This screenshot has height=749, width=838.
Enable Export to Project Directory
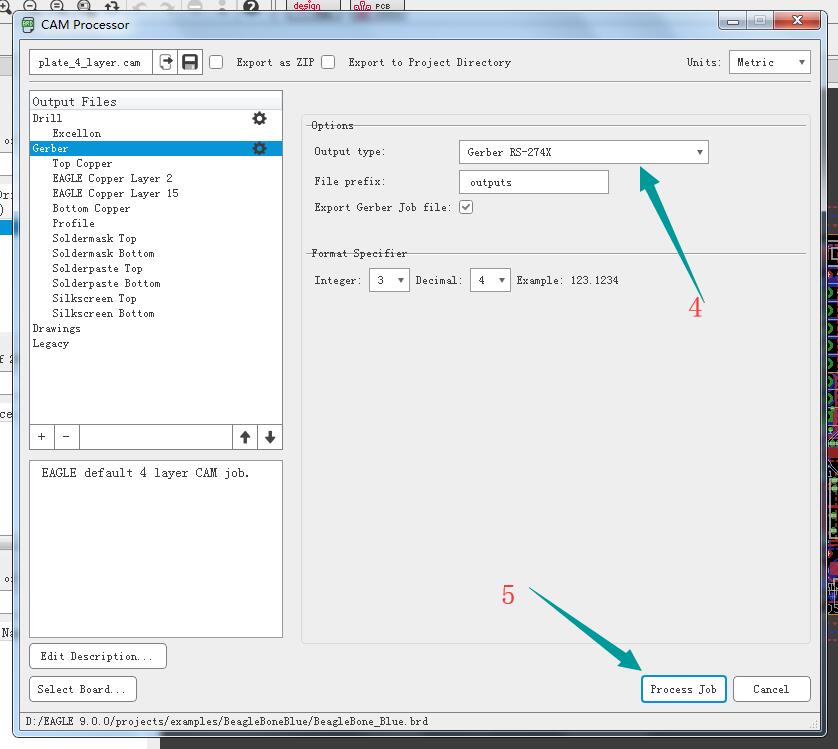click(x=329, y=62)
